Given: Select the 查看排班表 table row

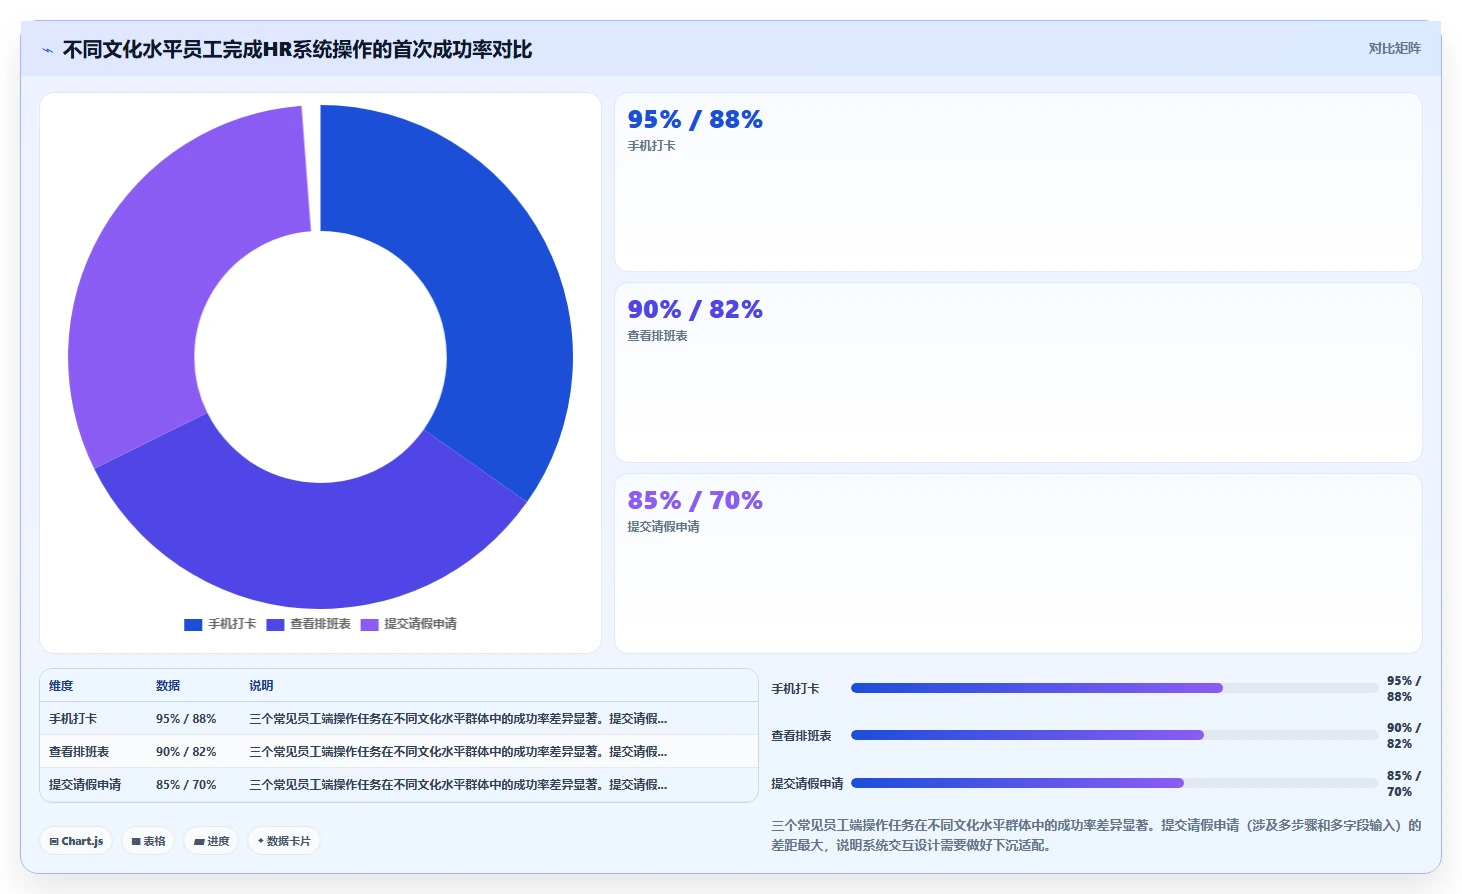Looking at the screenshot, I should tap(399, 752).
